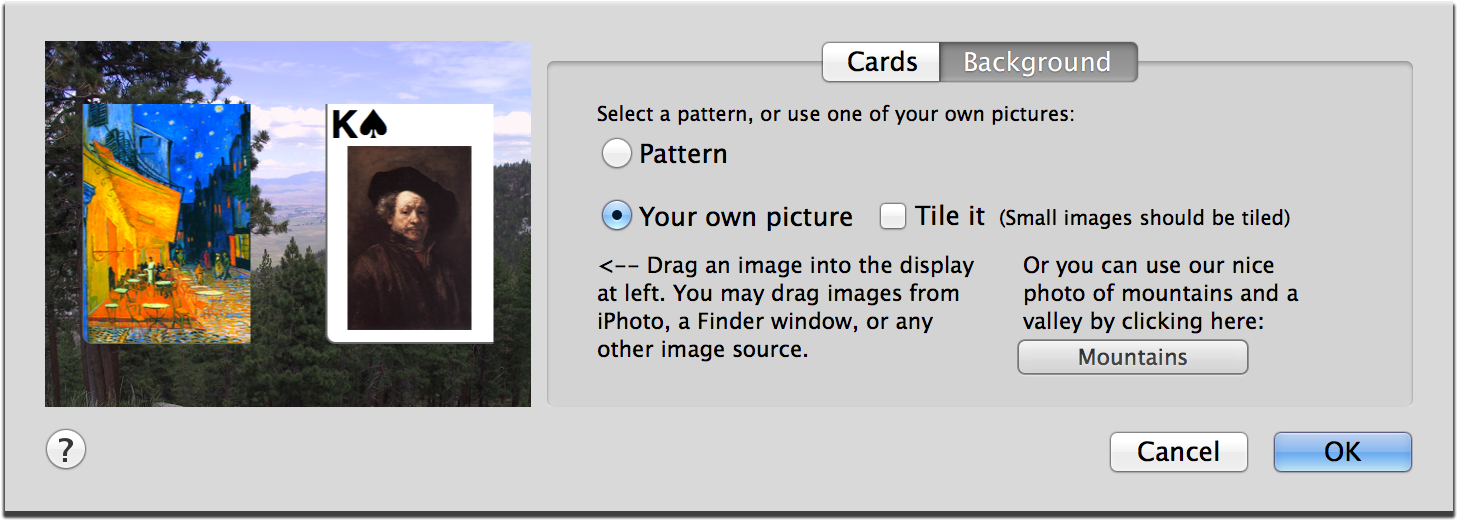Click the "Drag an image" instruction text
1457x520 pixels.
[x=785, y=308]
